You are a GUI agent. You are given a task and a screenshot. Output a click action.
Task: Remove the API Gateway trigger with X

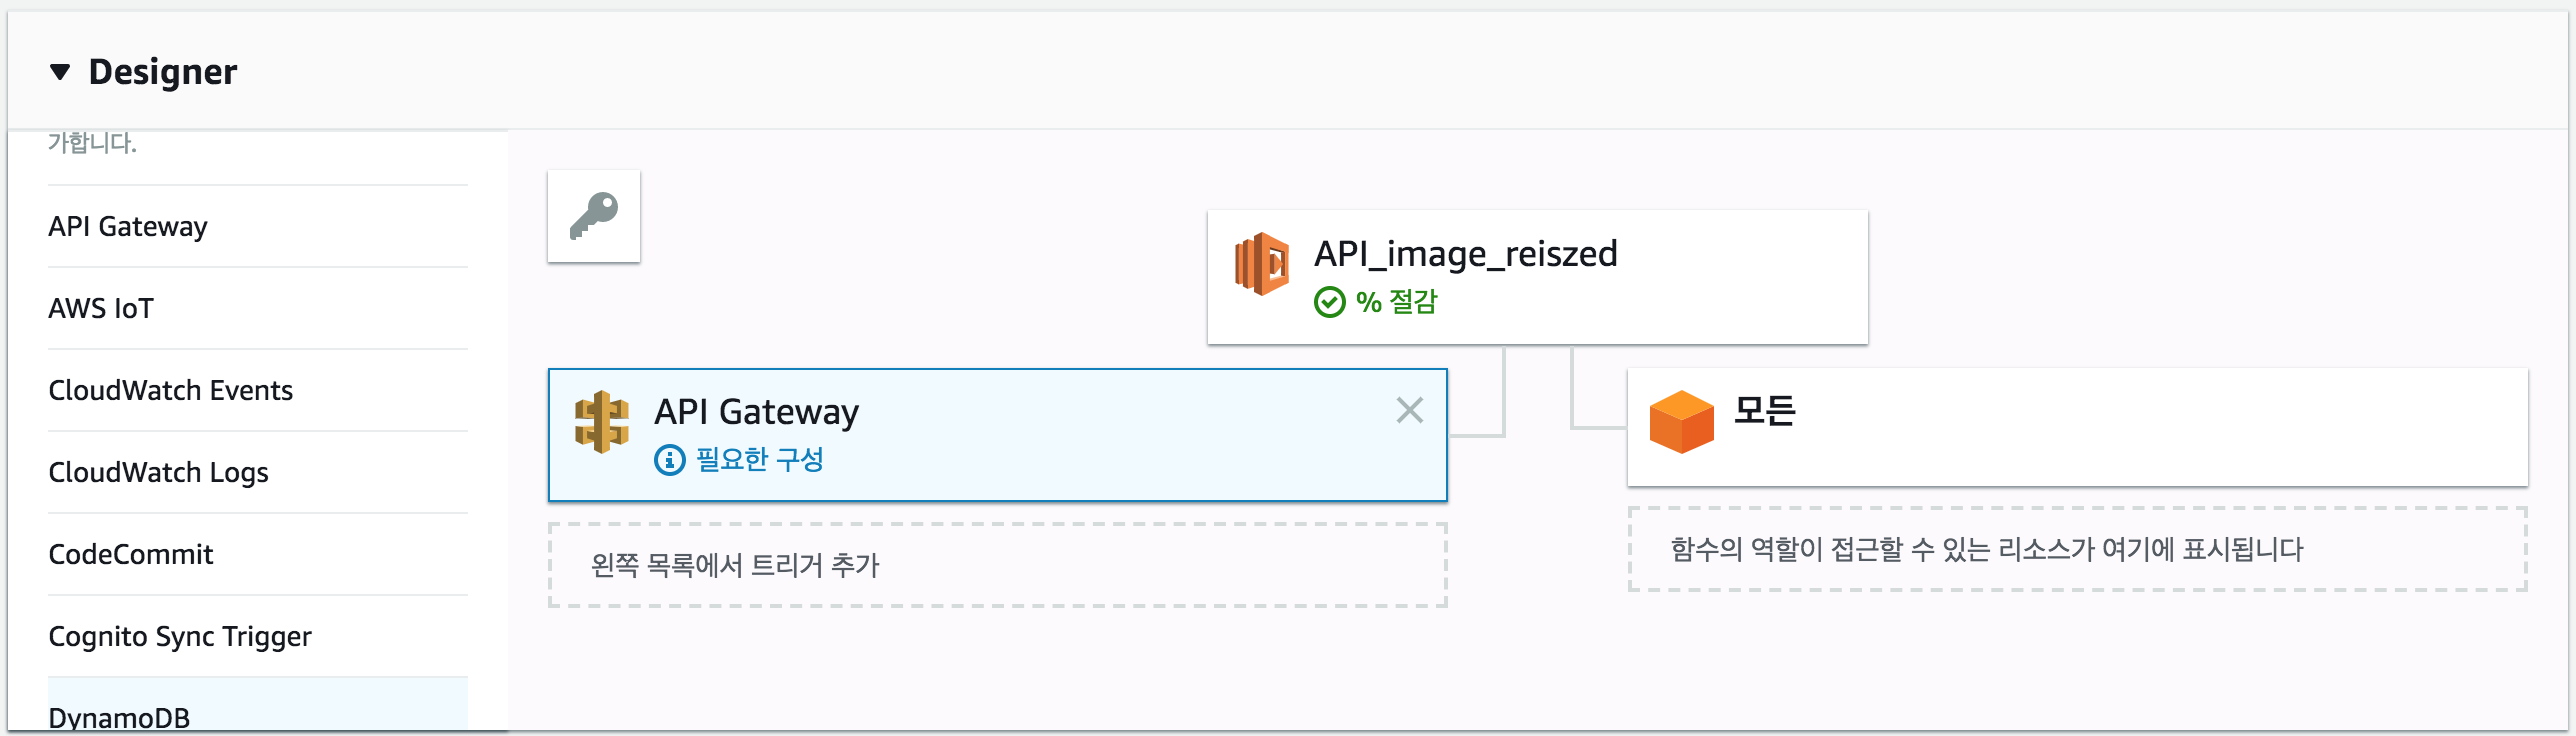pos(1410,410)
